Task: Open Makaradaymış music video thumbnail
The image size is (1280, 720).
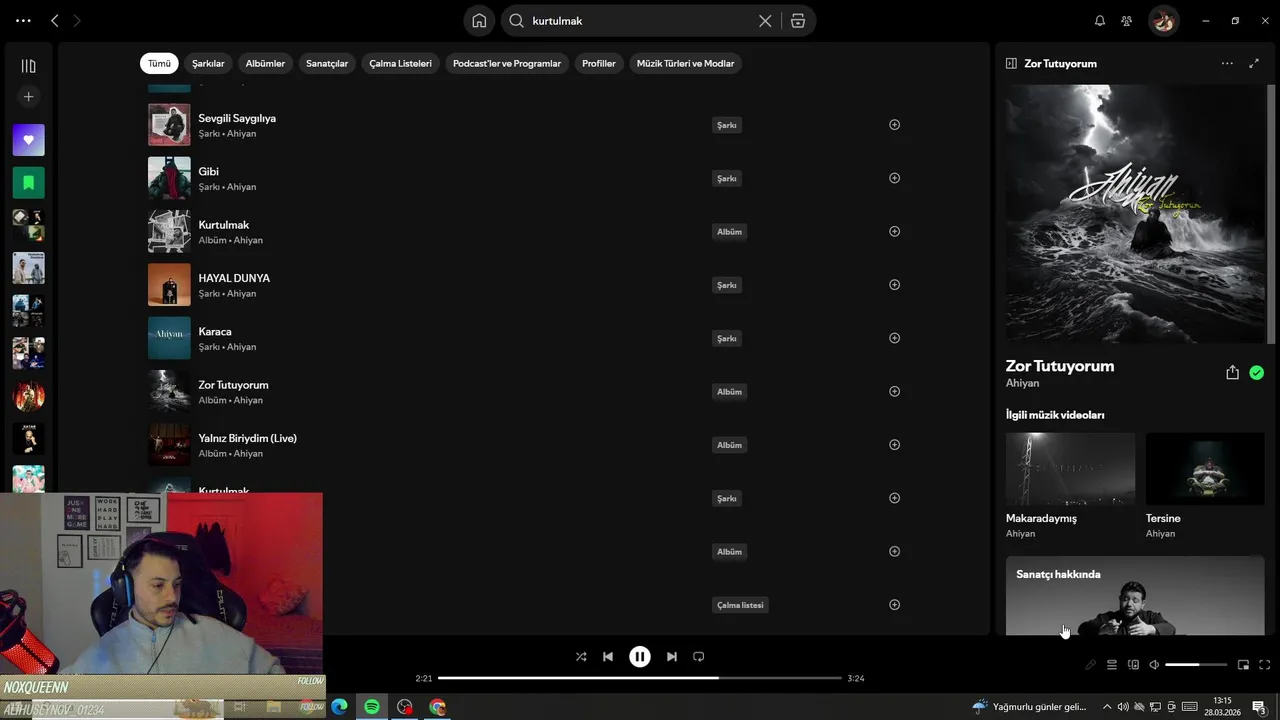Action: 1070,468
